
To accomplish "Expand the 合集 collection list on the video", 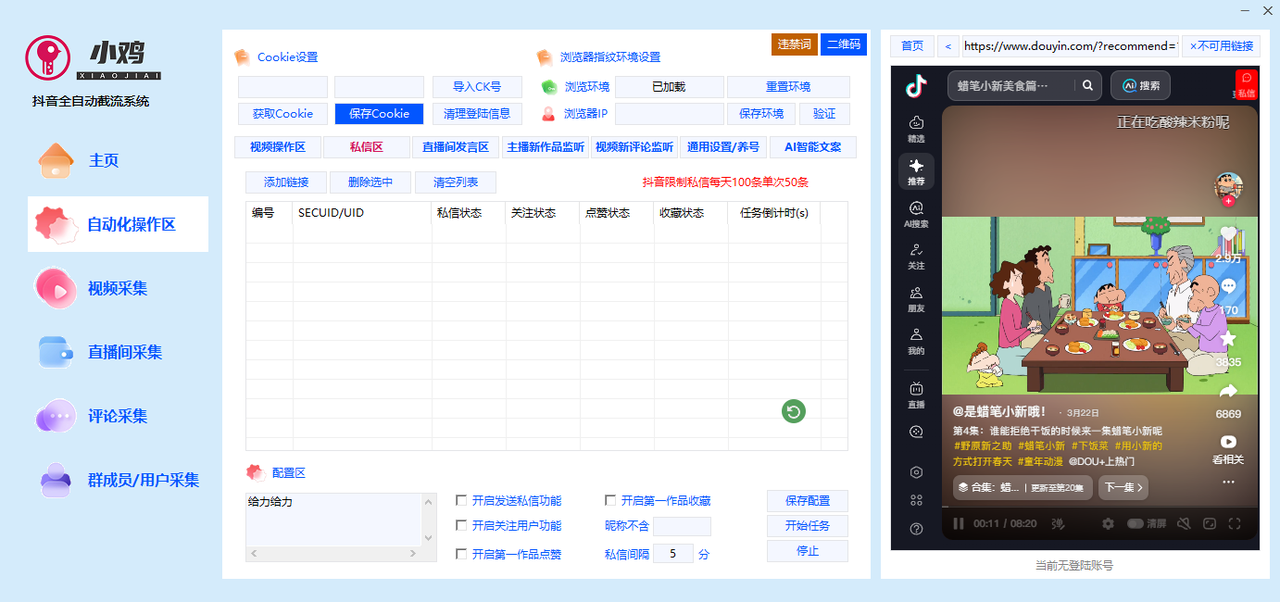I will pos(1020,488).
